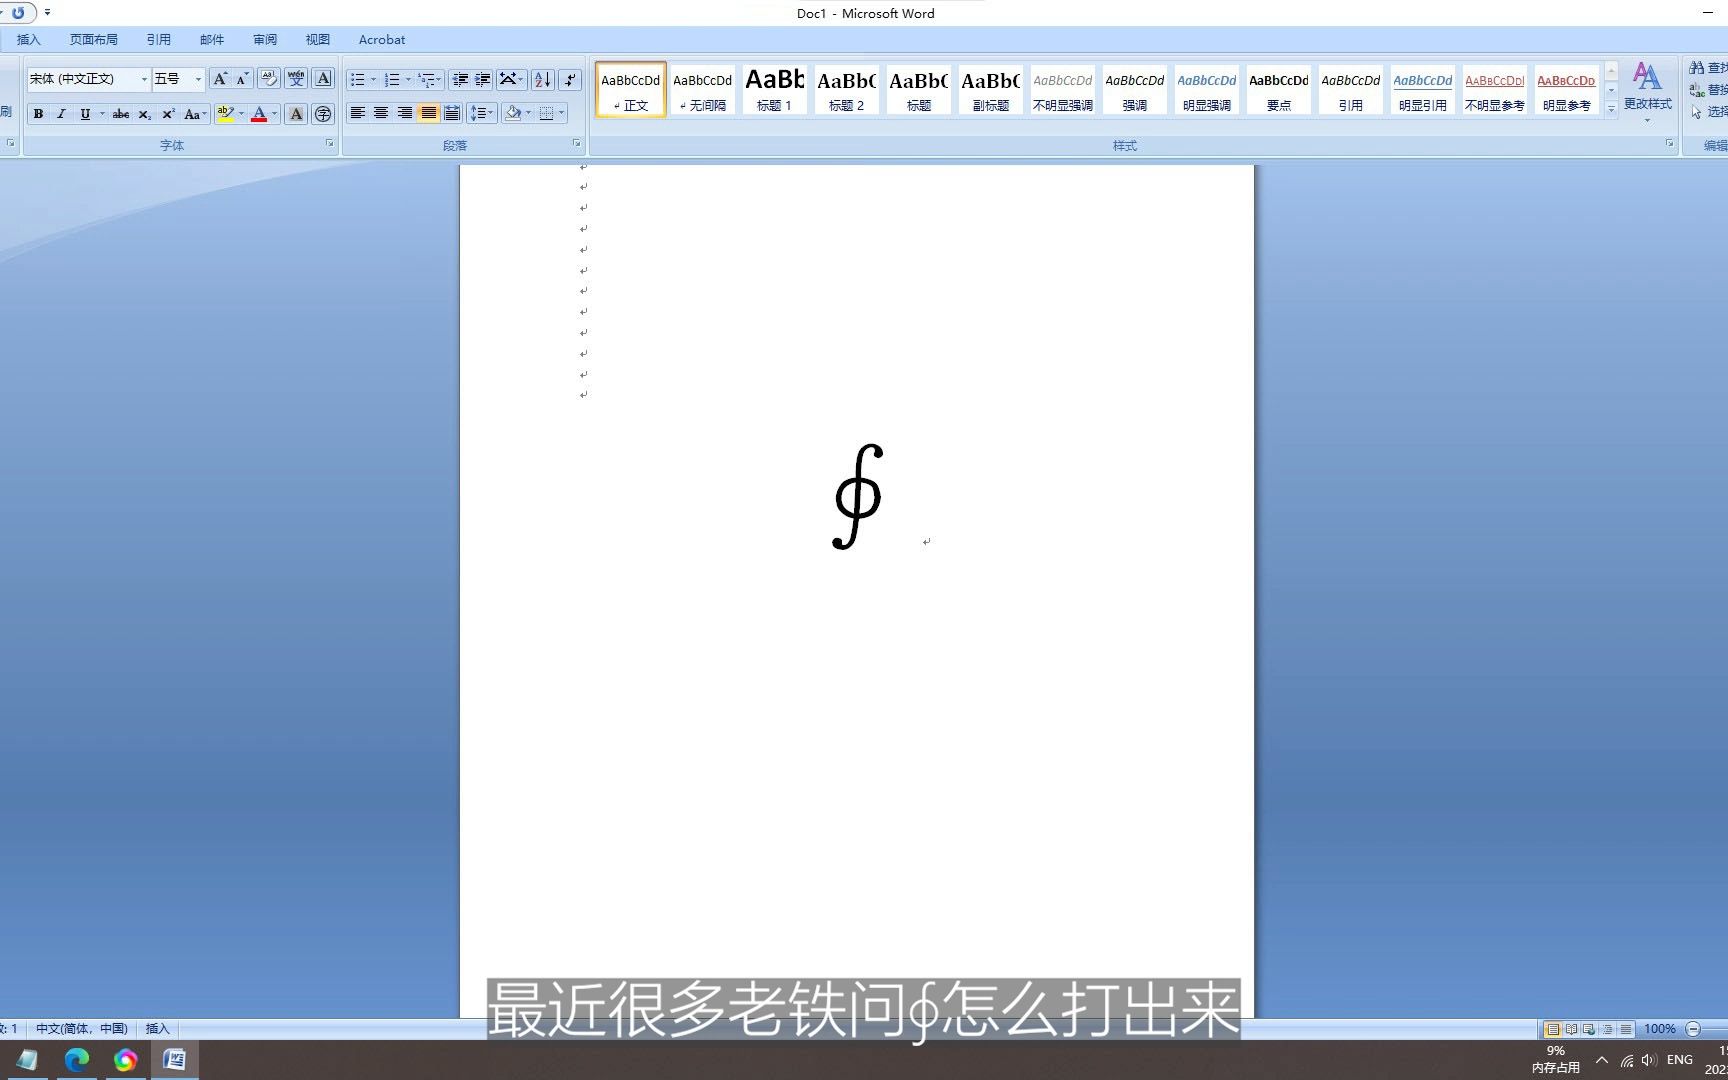Click the 更改样式 (Change Styles) button
The height and width of the screenshot is (1080, 1728).
(1646, 90)
